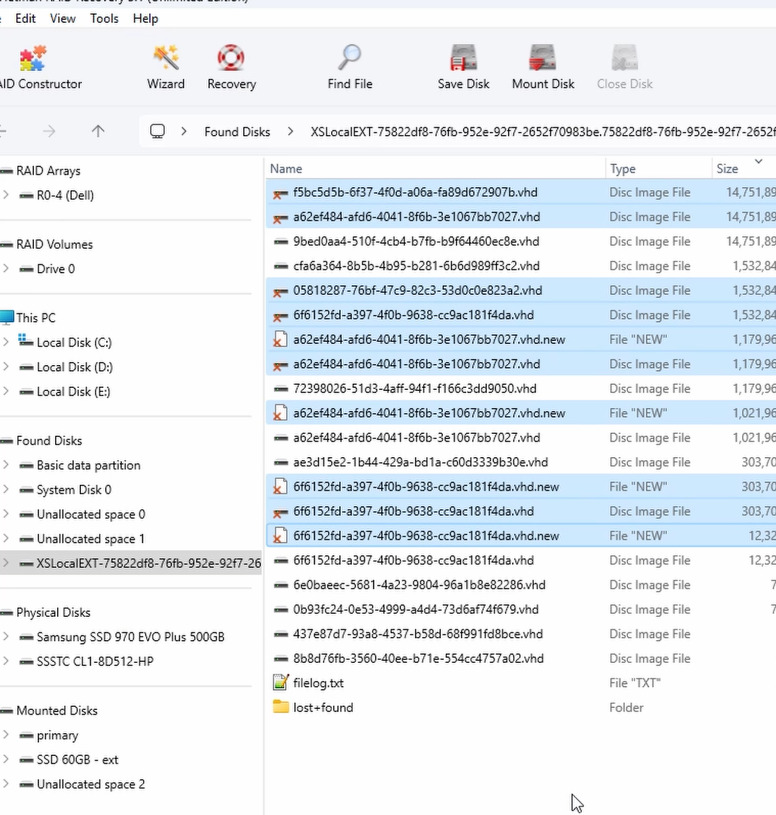
Task: Select SSD 60GB - ext mounted disk
Action: 77,759
